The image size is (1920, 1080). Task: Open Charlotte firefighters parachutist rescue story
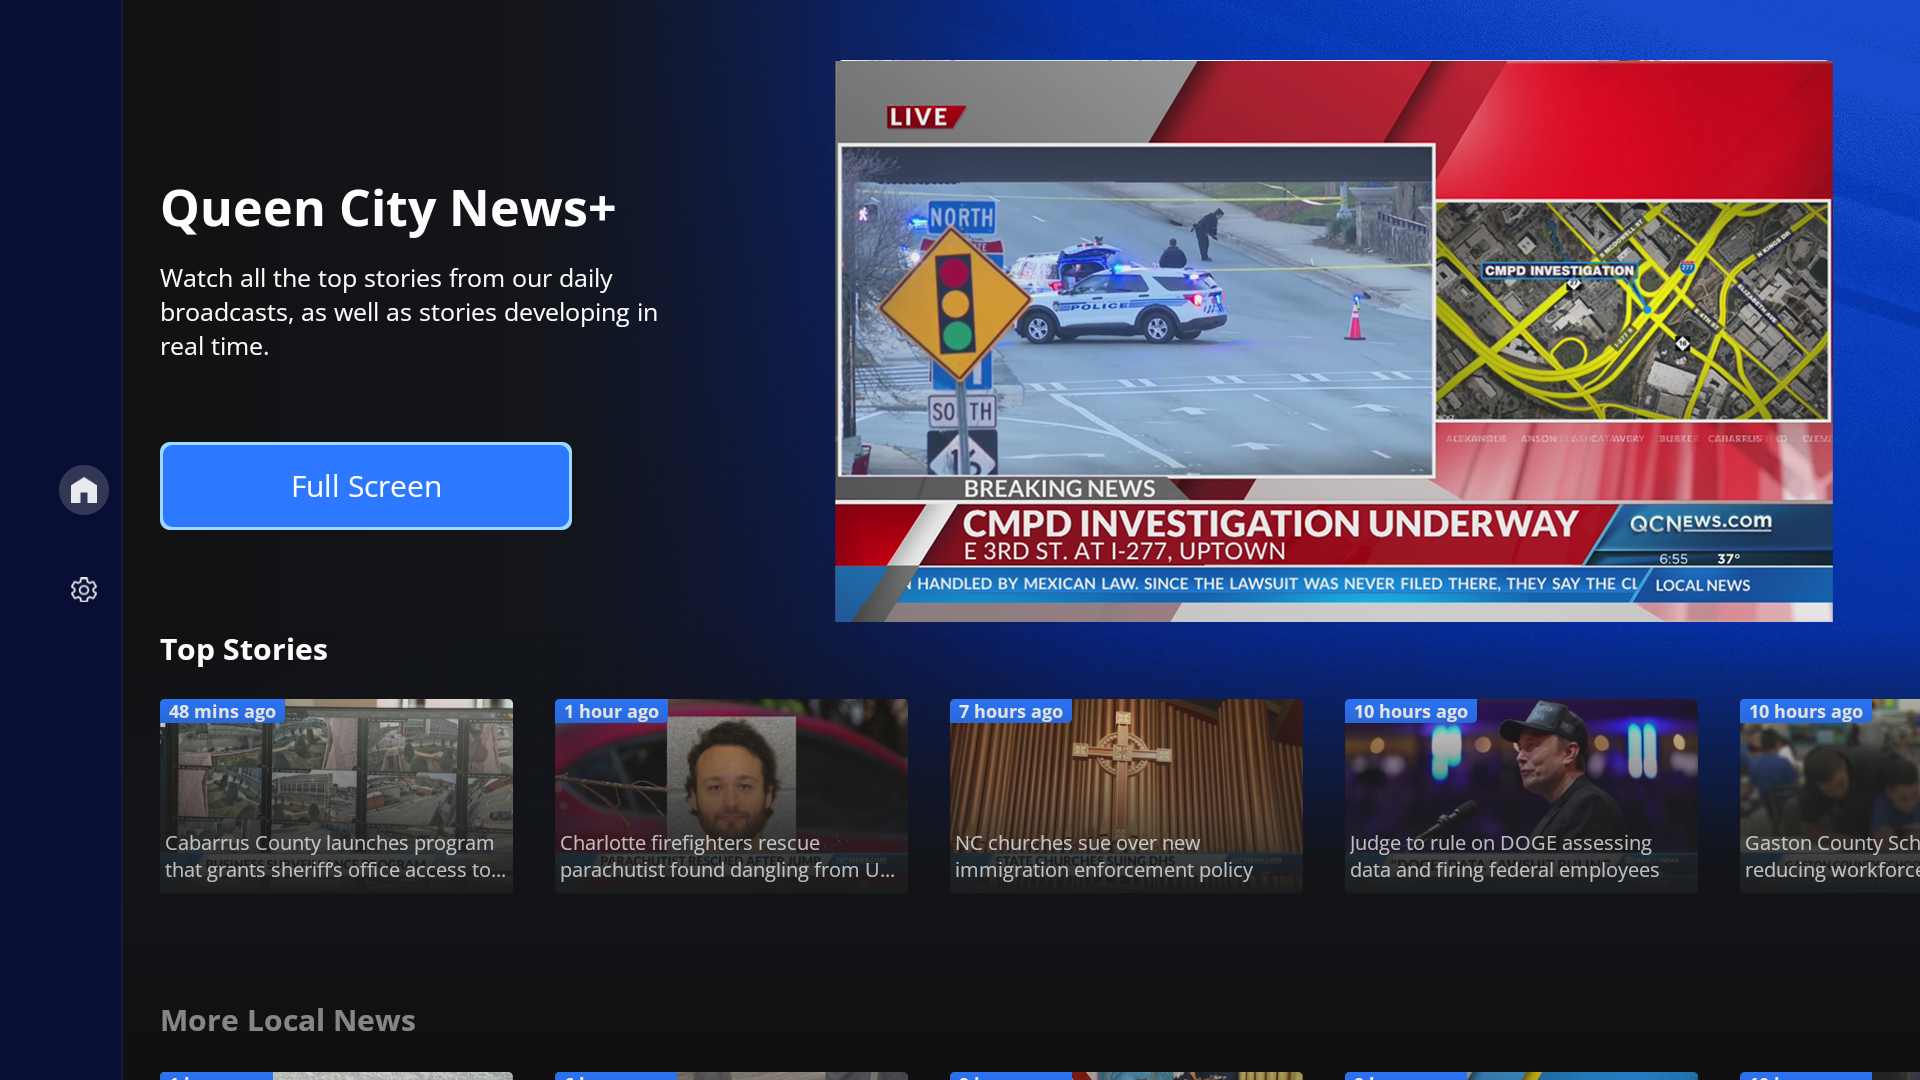coord(731,796)
